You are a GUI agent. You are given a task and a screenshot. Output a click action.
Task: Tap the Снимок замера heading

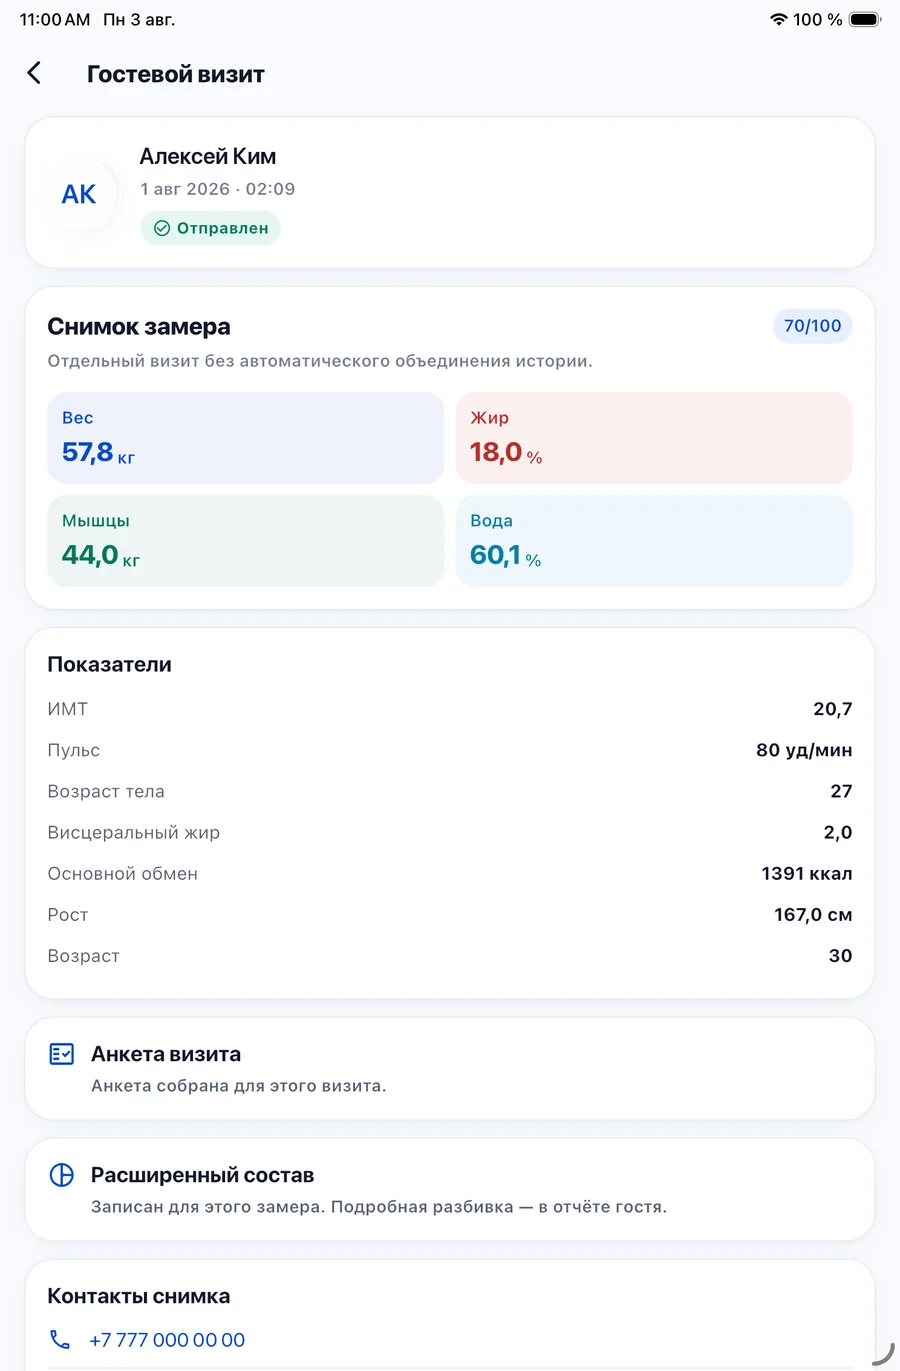(x=139, y=326)
